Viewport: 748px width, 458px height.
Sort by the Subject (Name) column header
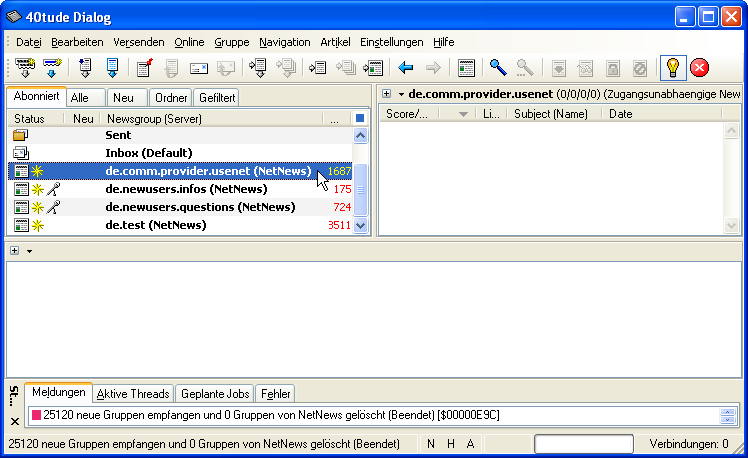tap(550, 114)
